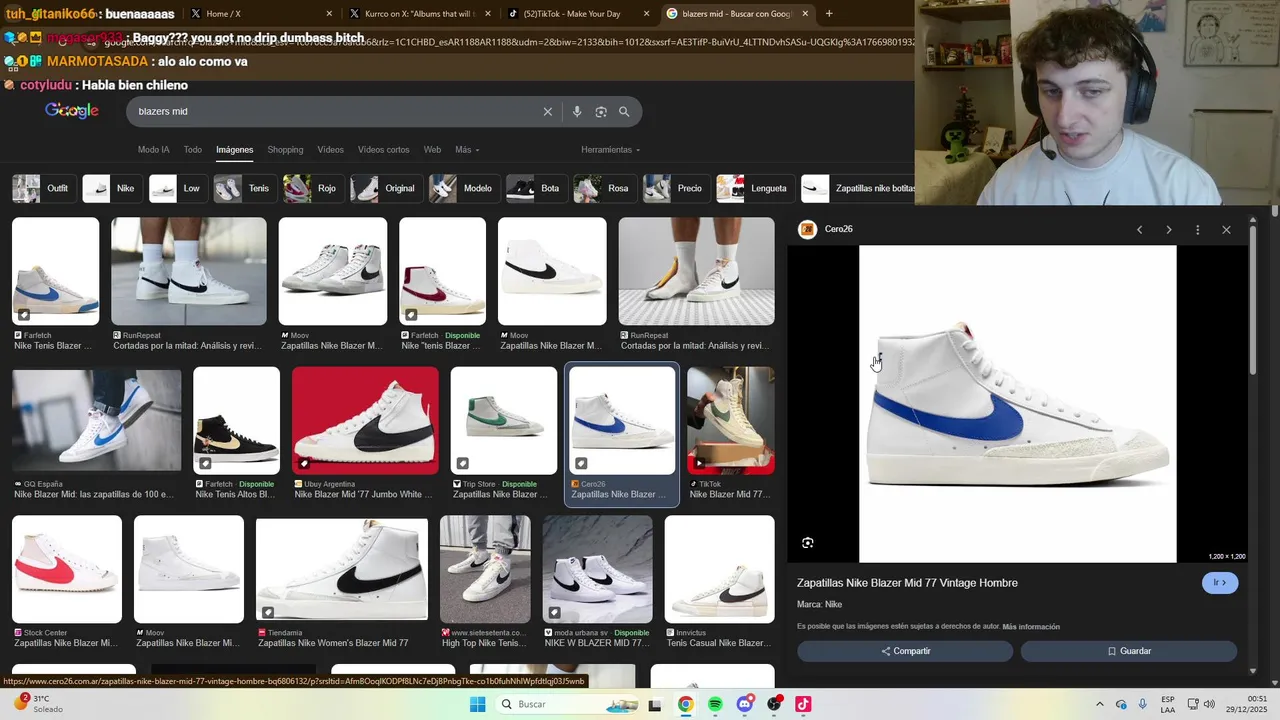Open the GQ España blue Blazer thumbnail

coord(97,420)
